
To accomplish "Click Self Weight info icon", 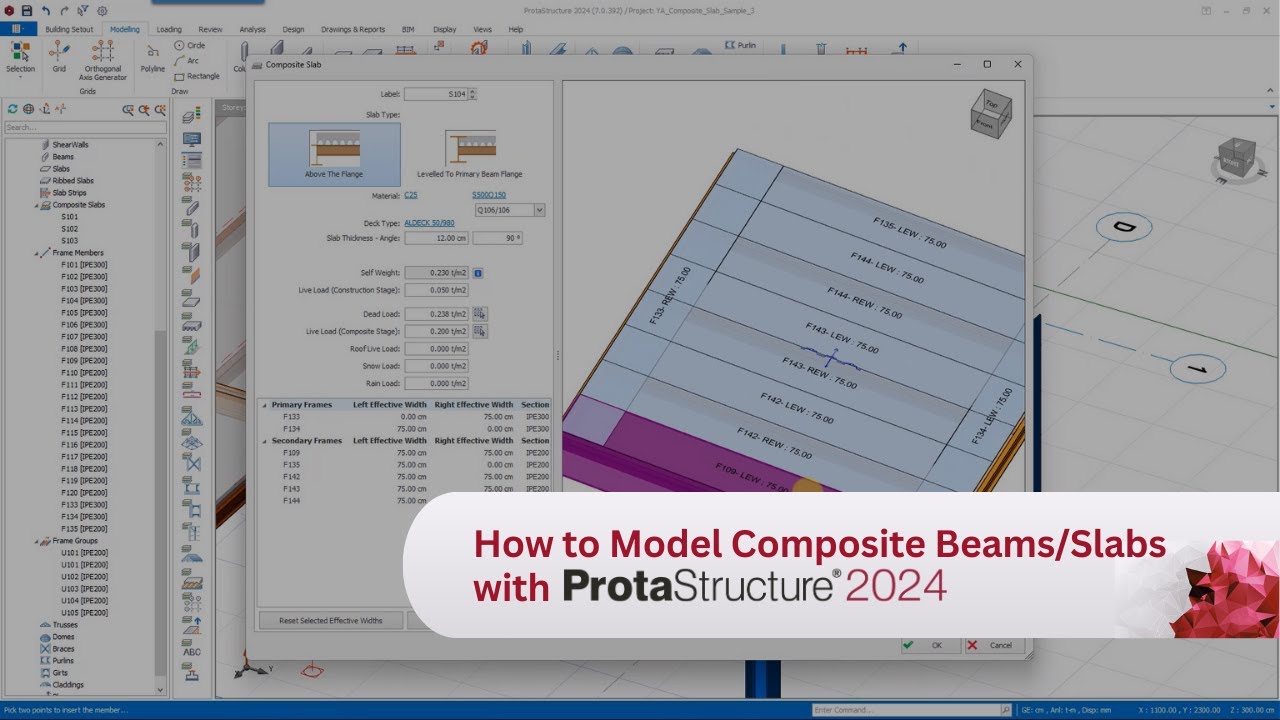I will [478, 273].
